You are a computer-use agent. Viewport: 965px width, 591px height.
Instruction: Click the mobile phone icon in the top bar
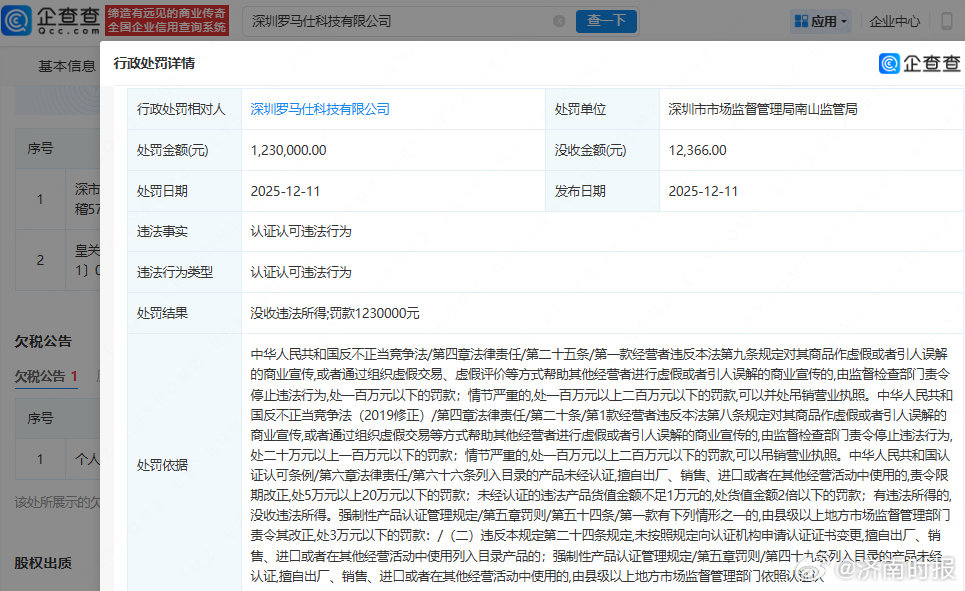(946, 20)
